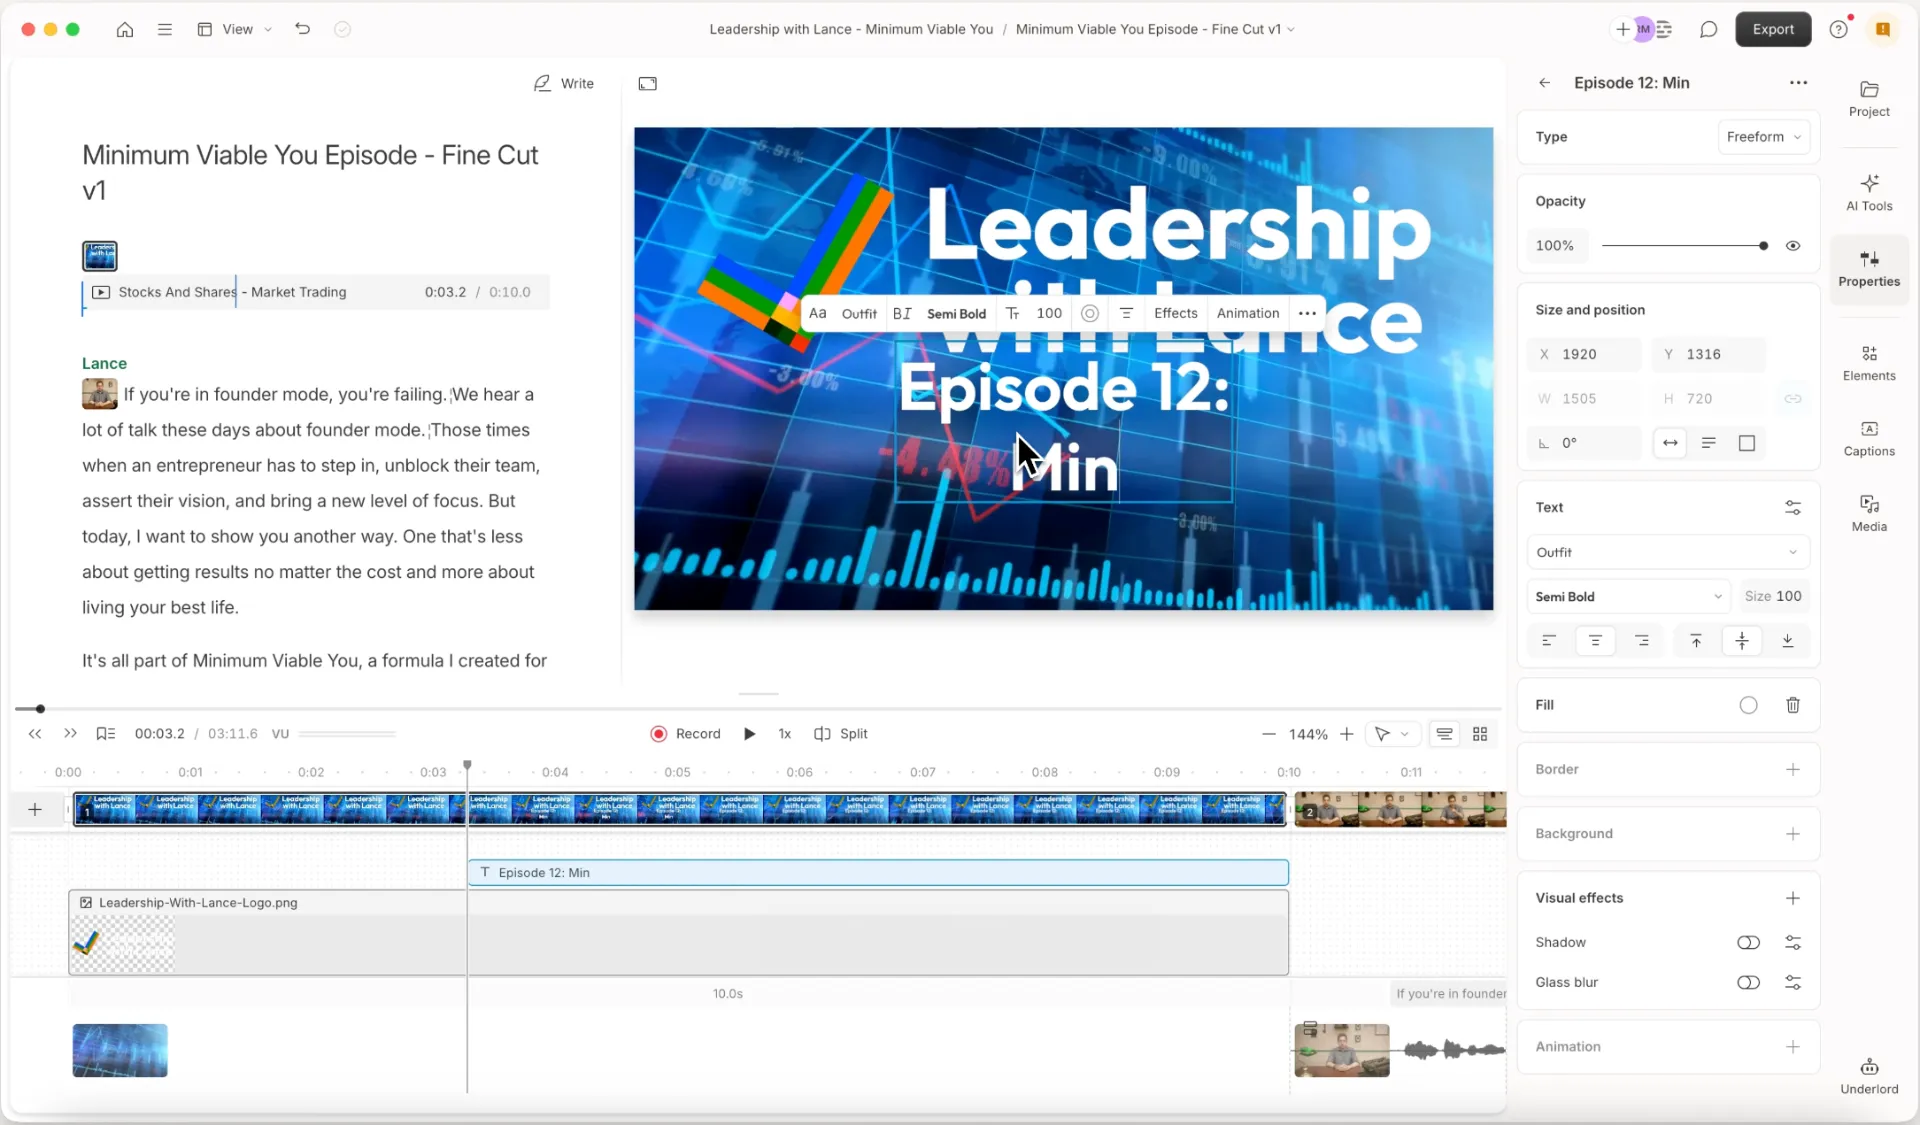Open the View menu
The image size is (1920, 1125).
coord(236,29)
